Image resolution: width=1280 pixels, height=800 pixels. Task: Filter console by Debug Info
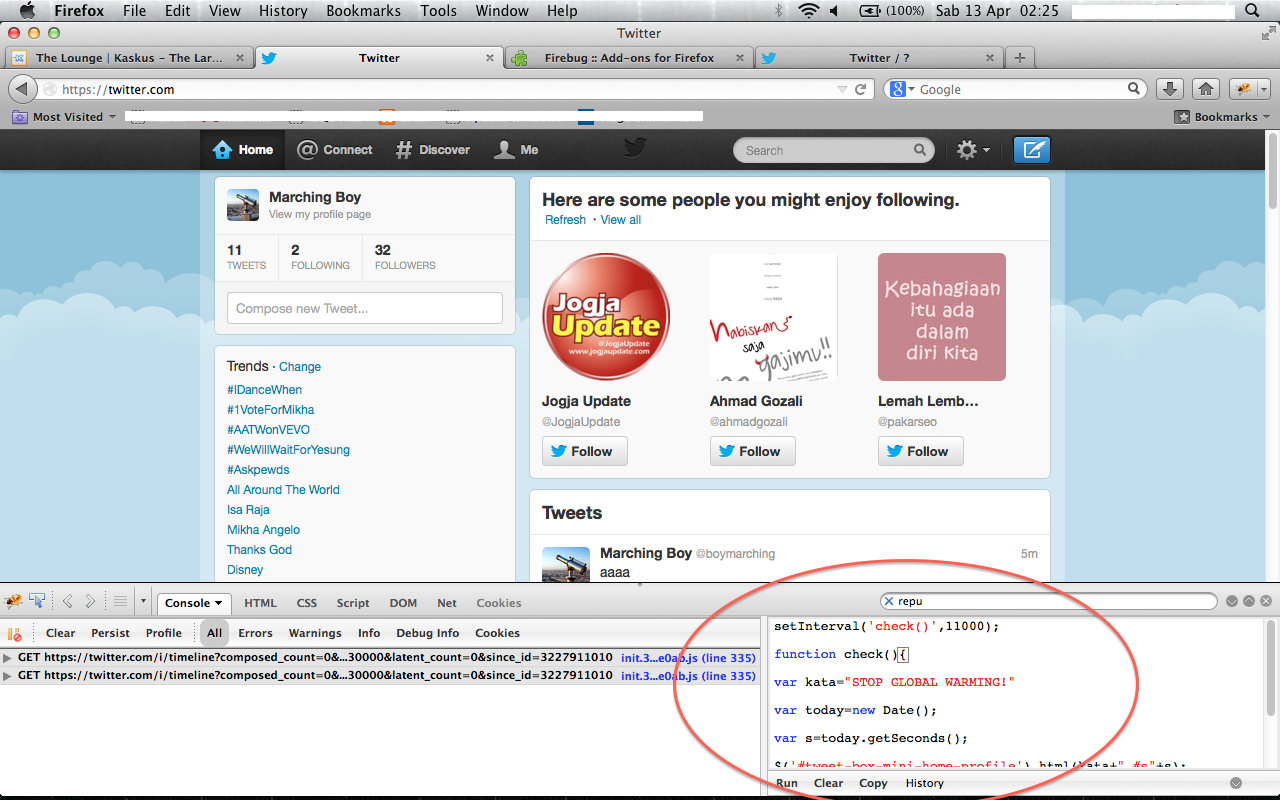point(427,633)
